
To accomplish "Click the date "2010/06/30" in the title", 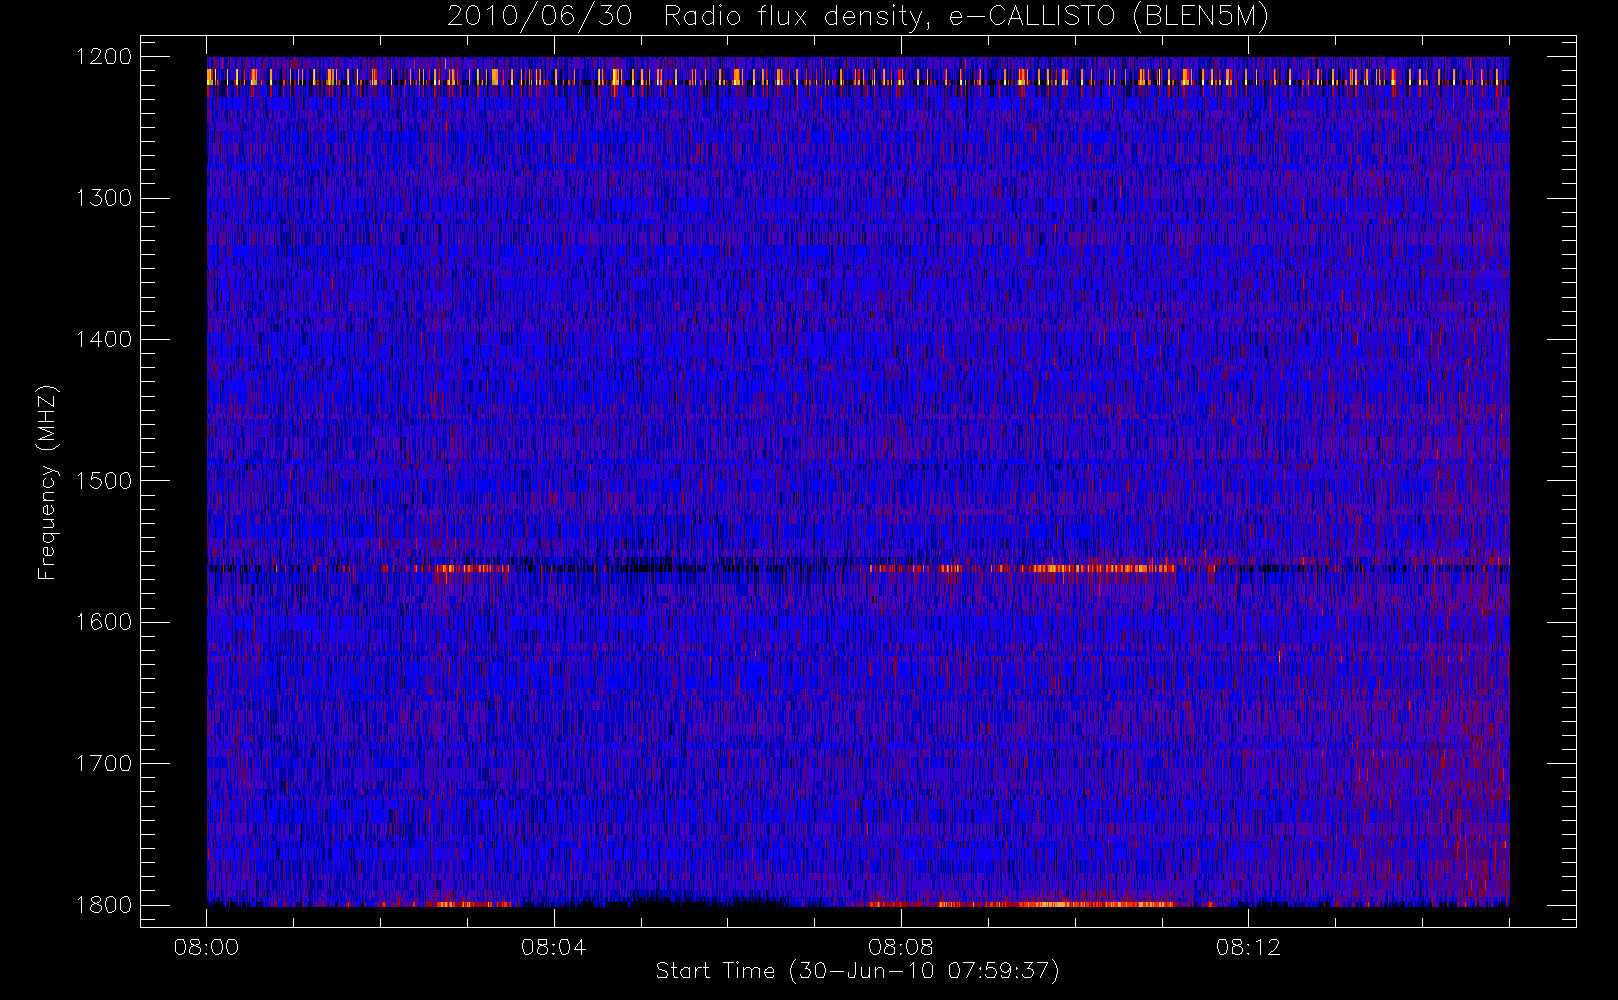I will tap(540, 17).
